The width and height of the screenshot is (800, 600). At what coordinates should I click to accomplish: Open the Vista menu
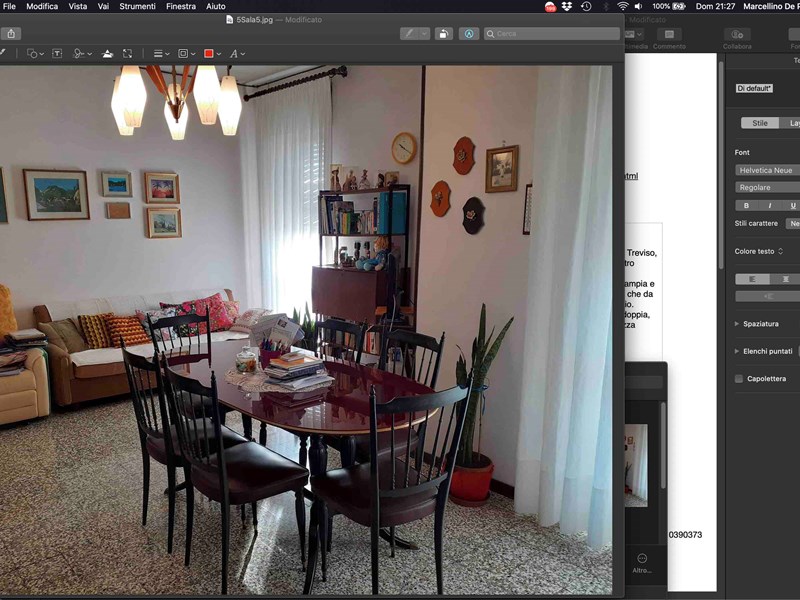[x=77, y=6]
